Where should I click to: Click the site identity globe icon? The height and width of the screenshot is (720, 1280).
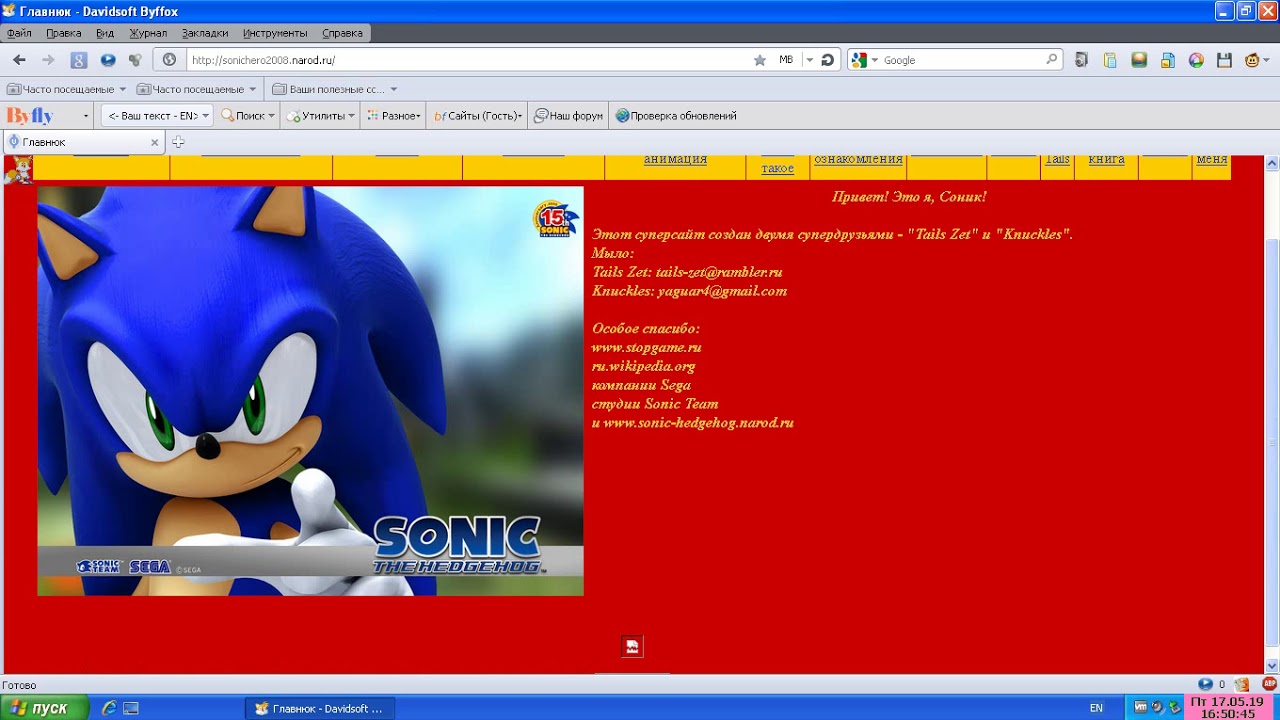(169, 60)
